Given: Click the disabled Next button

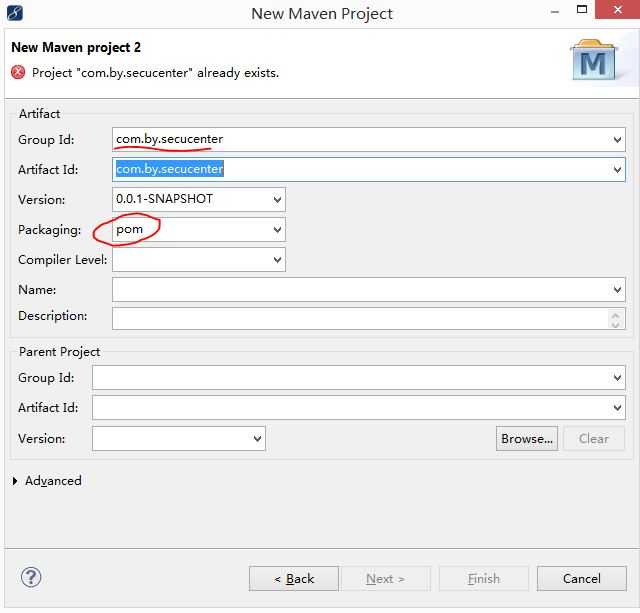Looking at the screenshot, I should point(386,578).
